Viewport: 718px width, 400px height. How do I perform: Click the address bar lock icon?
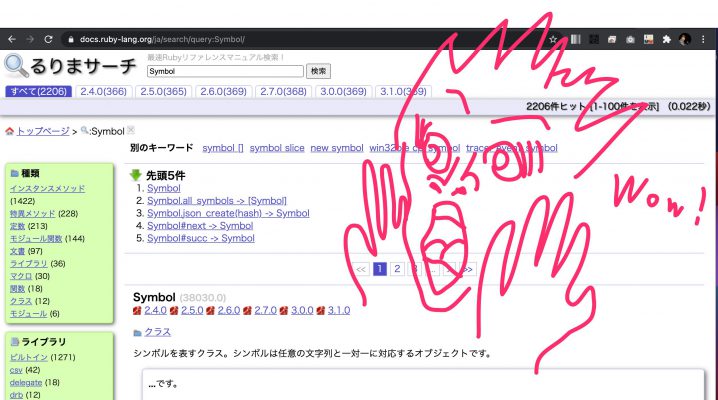[71, 39]
